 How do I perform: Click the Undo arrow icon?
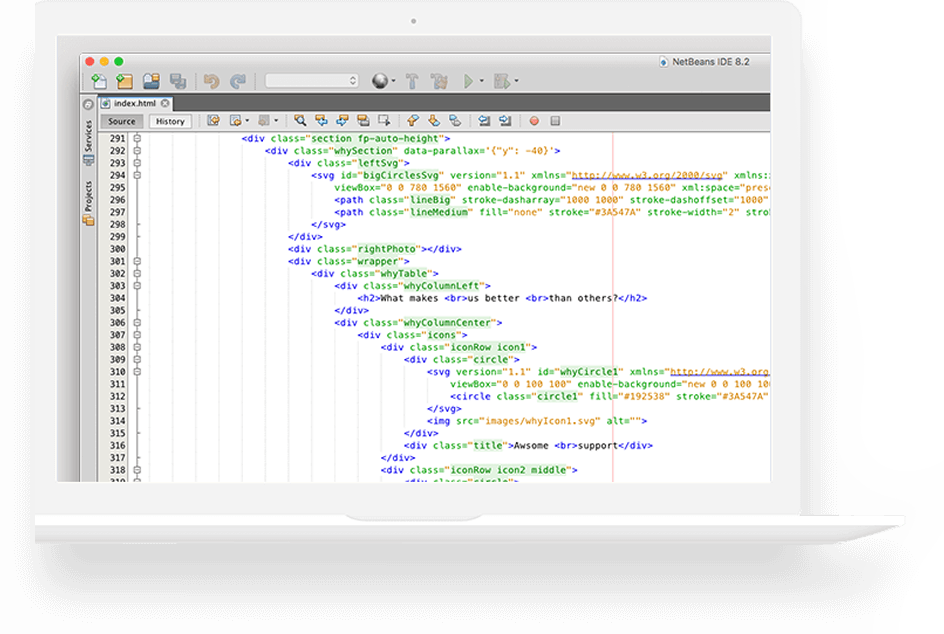tap(211, 81)
